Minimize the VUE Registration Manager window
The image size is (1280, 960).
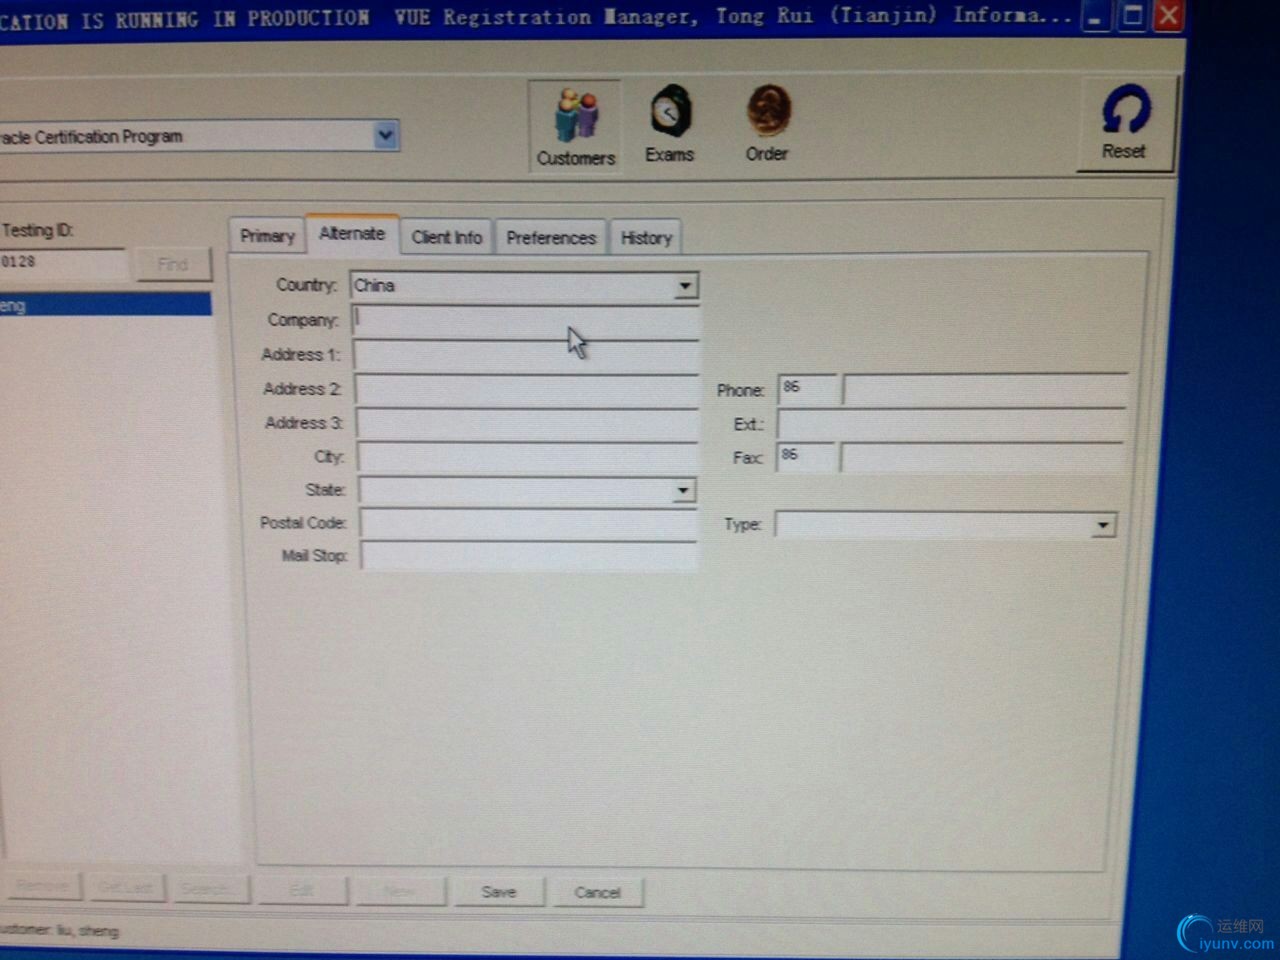pyautogui.click(x=1096, y=16)
